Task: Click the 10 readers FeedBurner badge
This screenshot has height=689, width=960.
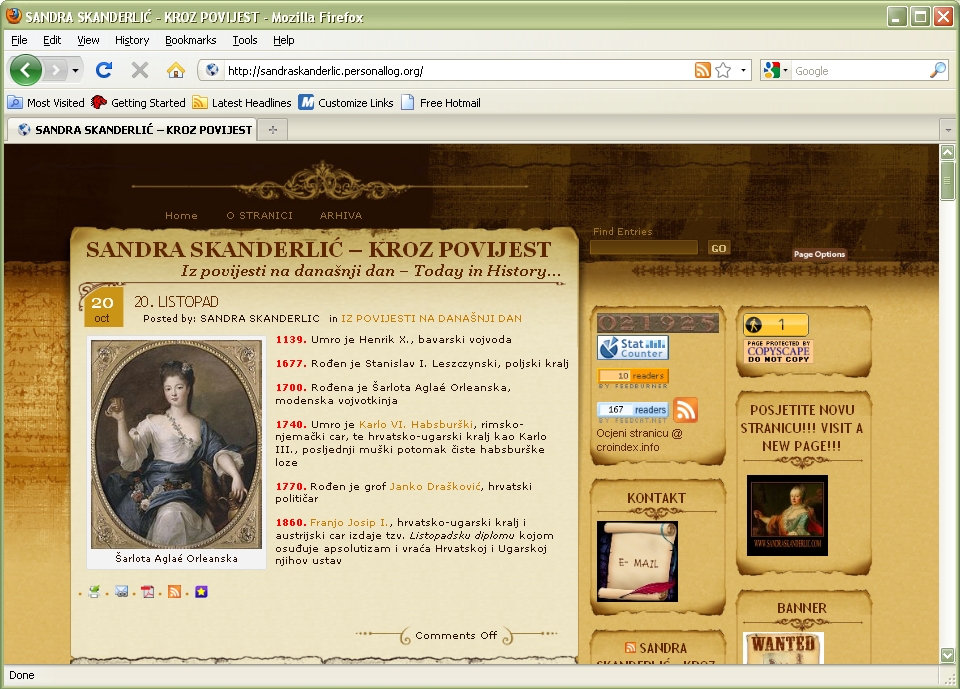Action: point(633,375)
